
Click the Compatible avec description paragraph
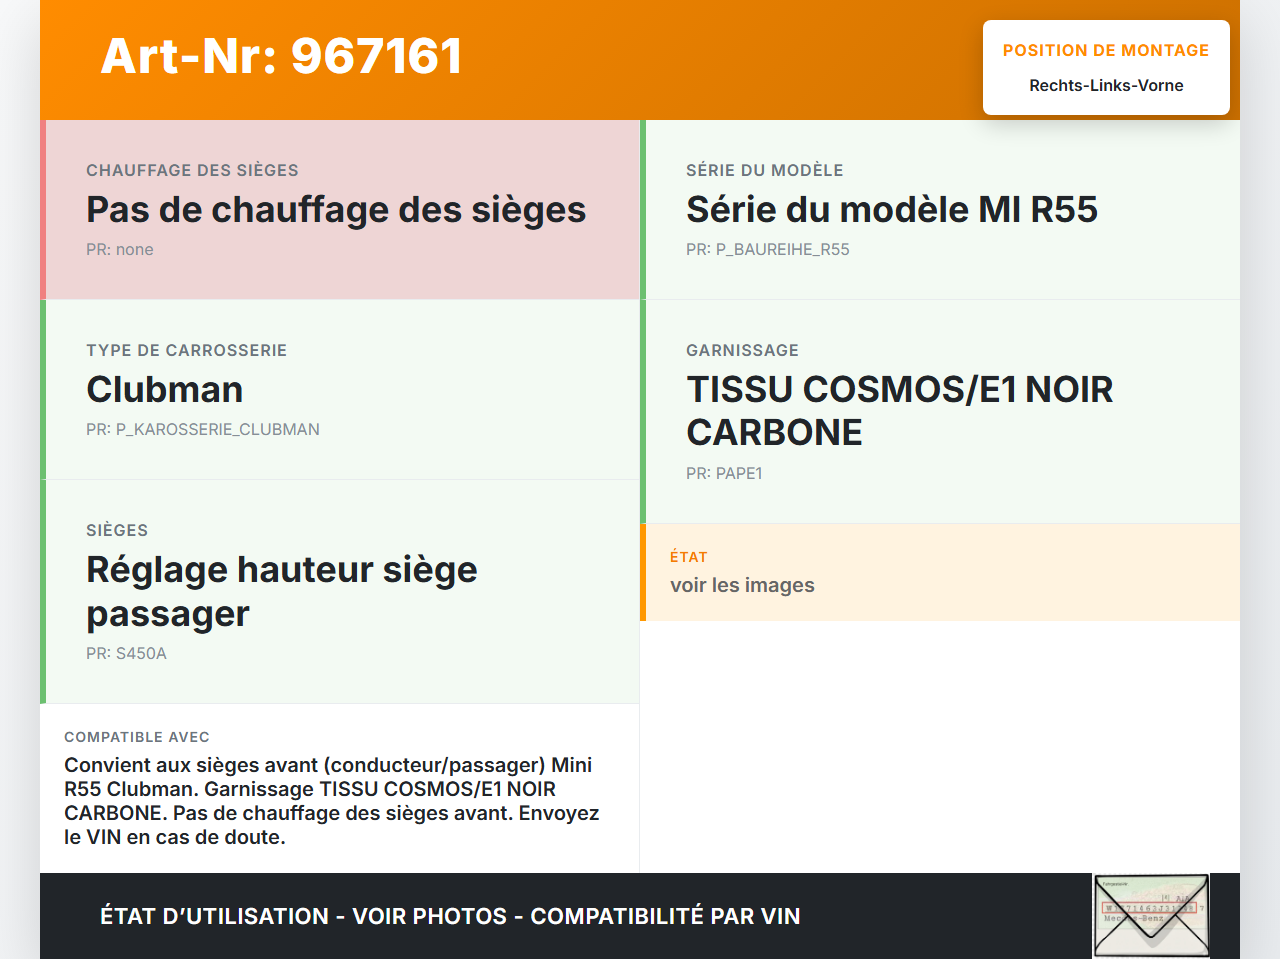point(331,801)
